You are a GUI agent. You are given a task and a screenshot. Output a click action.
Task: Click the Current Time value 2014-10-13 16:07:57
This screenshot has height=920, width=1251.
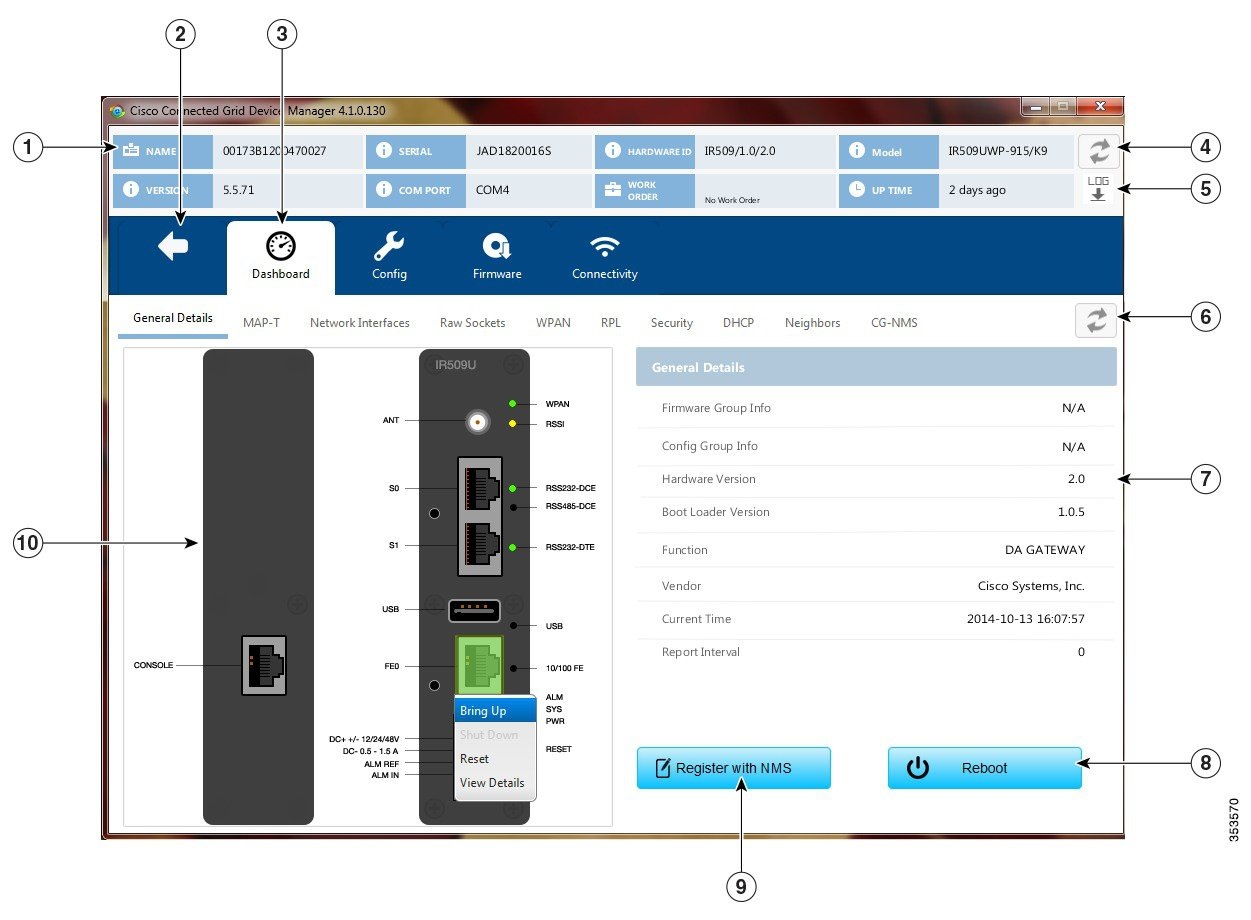(1026, 619)
